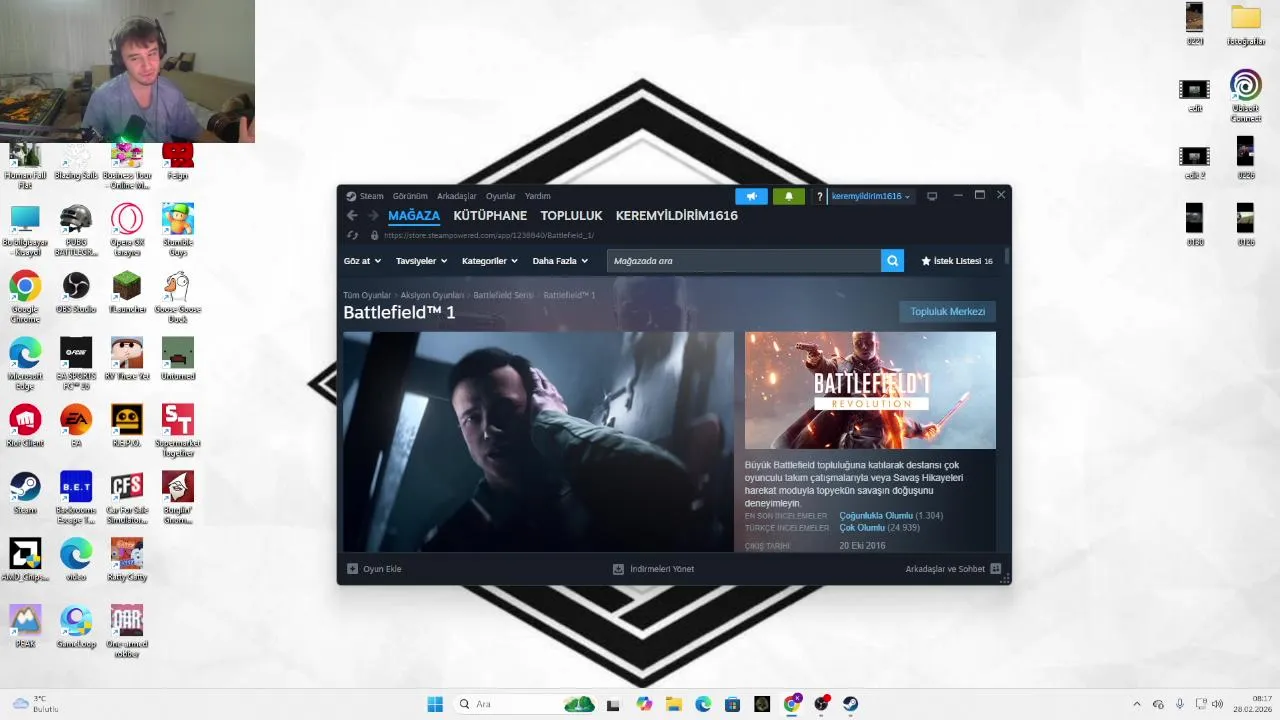Open the R.E.P.O. desktop shortcut
The image size is (1280, 720).
click(127, 426)
